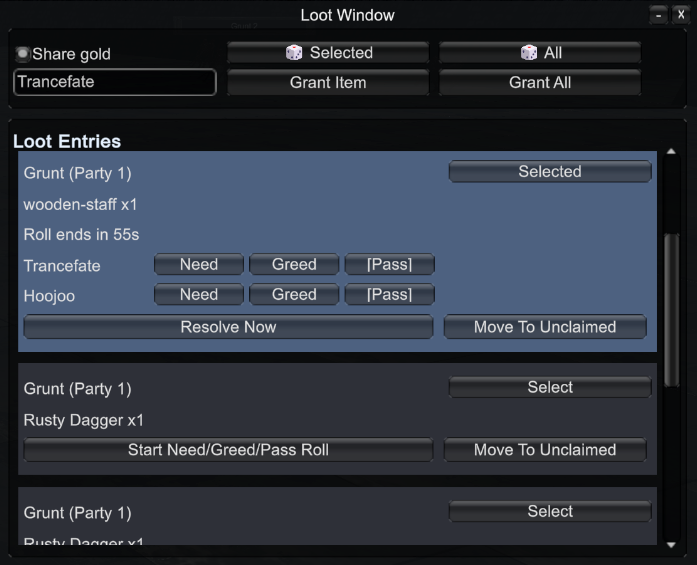Click the scrollbar down arrow
Screen dimensions: 697x565
click(x=671, y=545)
